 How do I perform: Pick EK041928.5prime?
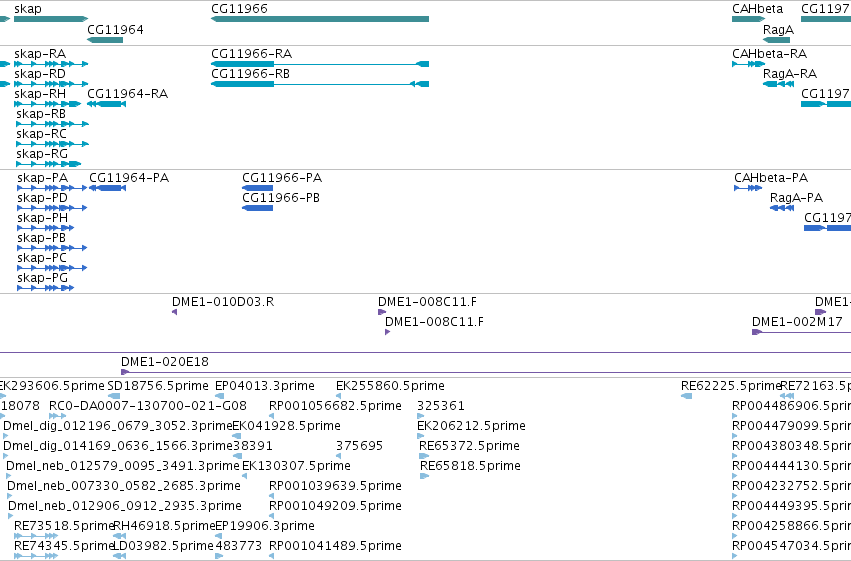click(x=237, y=436)
